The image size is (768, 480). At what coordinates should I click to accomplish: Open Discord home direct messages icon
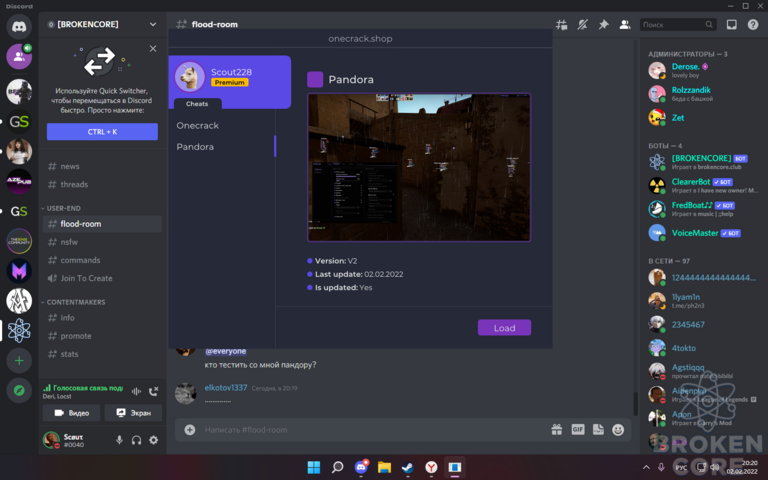tap(19, 26)
